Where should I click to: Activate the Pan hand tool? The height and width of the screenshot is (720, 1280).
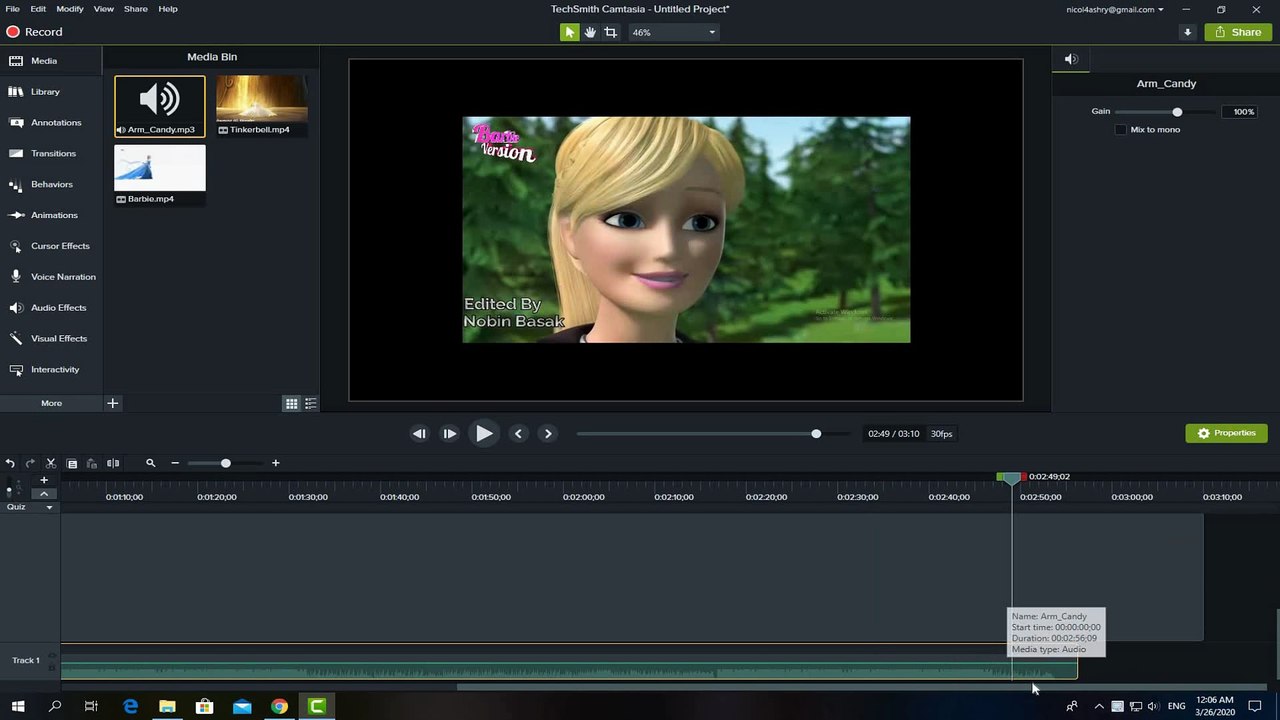click(590, 32)
